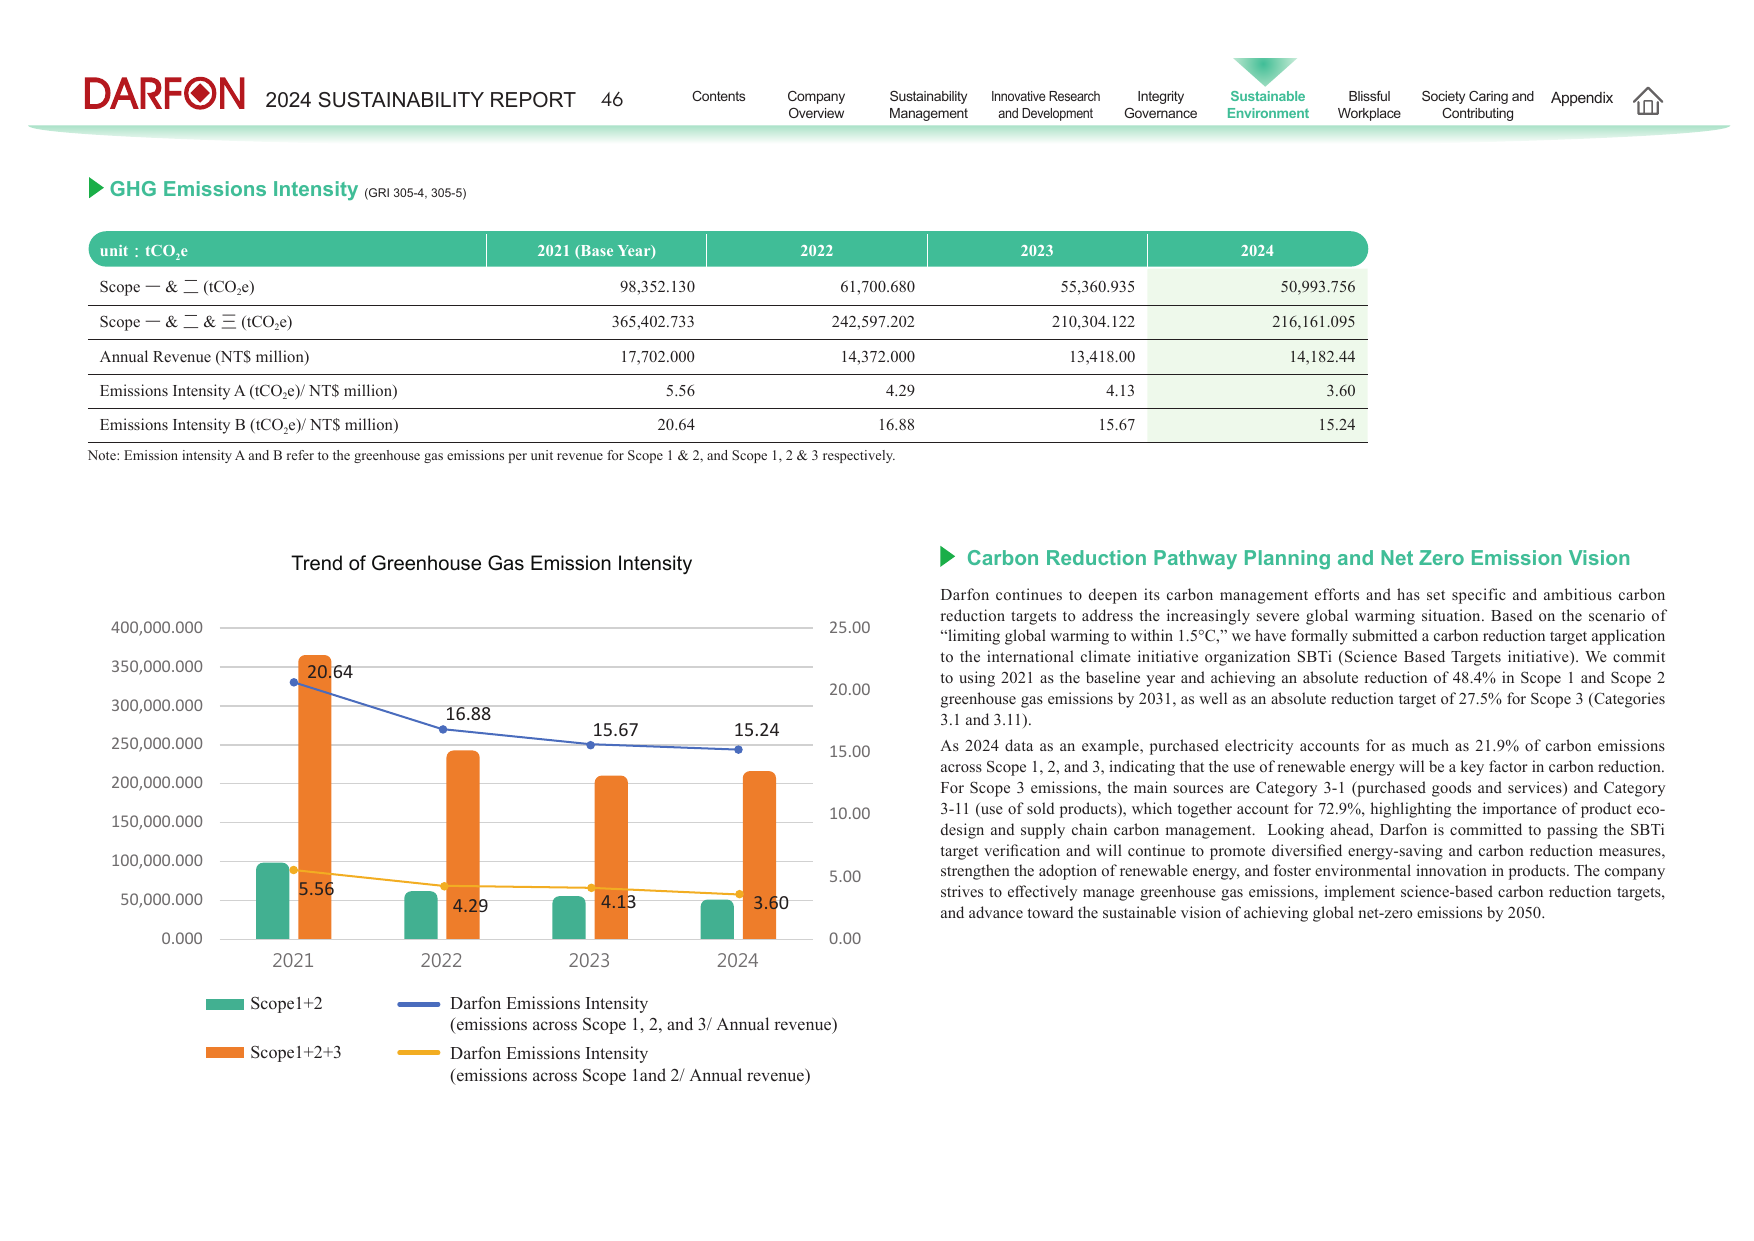Click the green triangle beside Carbon Reduction heading
Image resolution: width=1754 pixels, height=1241 pixels.
tap(948, 557)
